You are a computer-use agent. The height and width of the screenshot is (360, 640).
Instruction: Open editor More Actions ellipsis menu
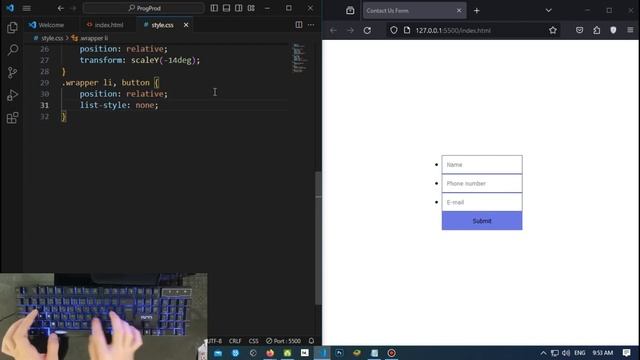click(311, 25)
